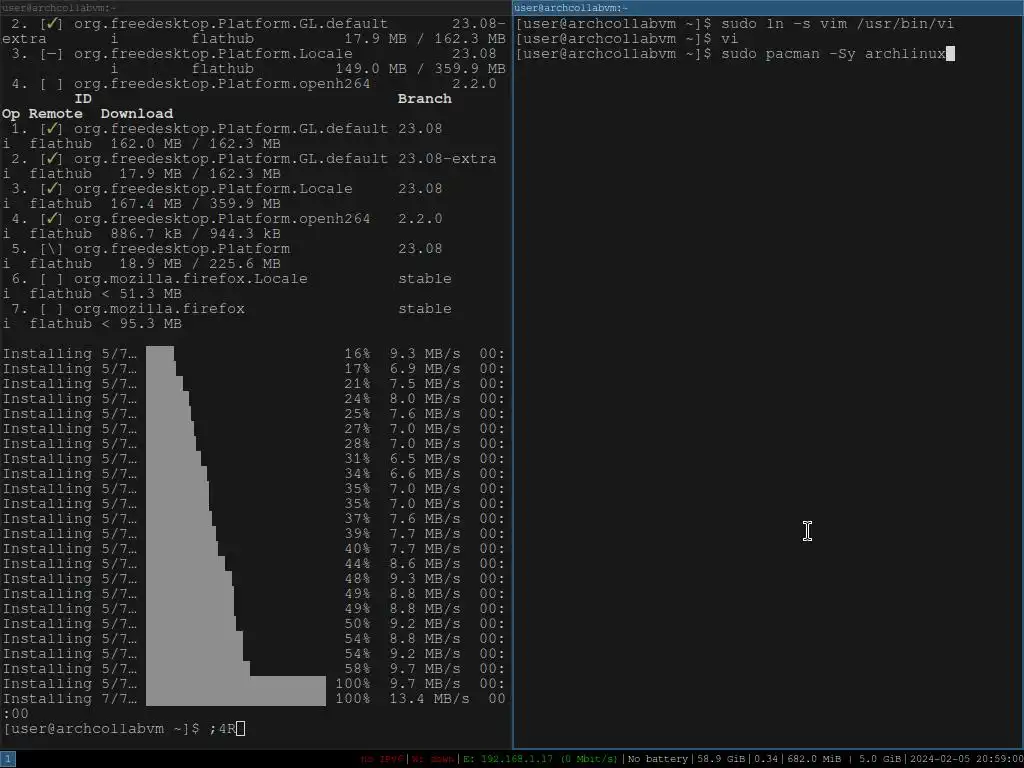Click the Ethernet address 192.168.1.17 entry
1024x768 pixels.
(542, 760)
